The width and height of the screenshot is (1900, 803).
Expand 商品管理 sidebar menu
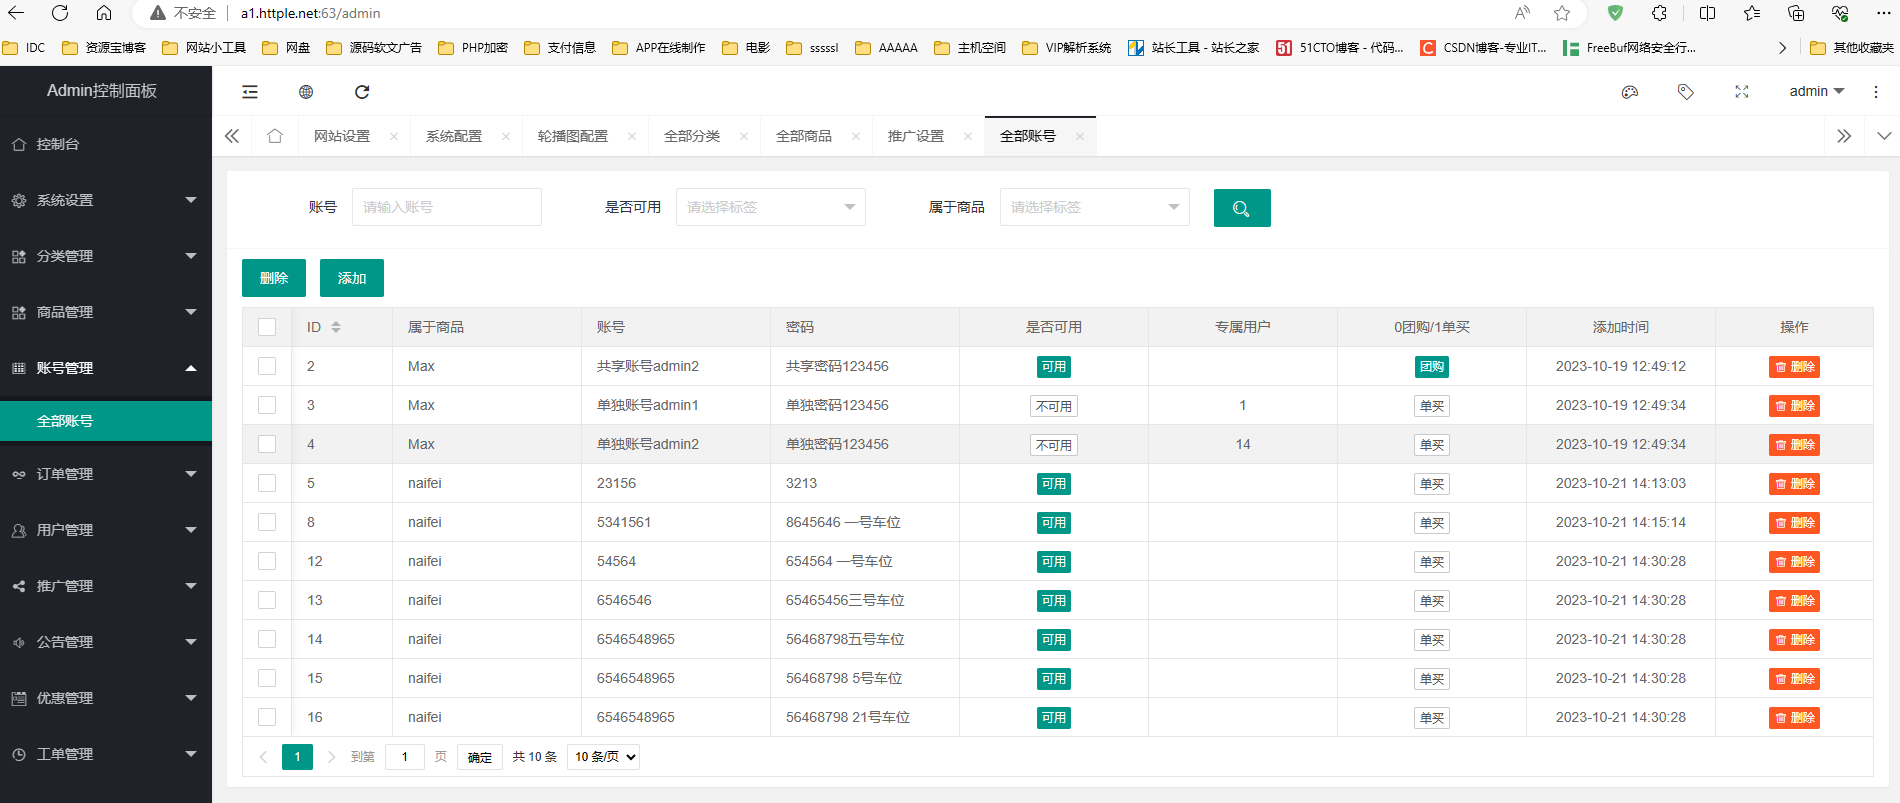click(x=106, y=312)
